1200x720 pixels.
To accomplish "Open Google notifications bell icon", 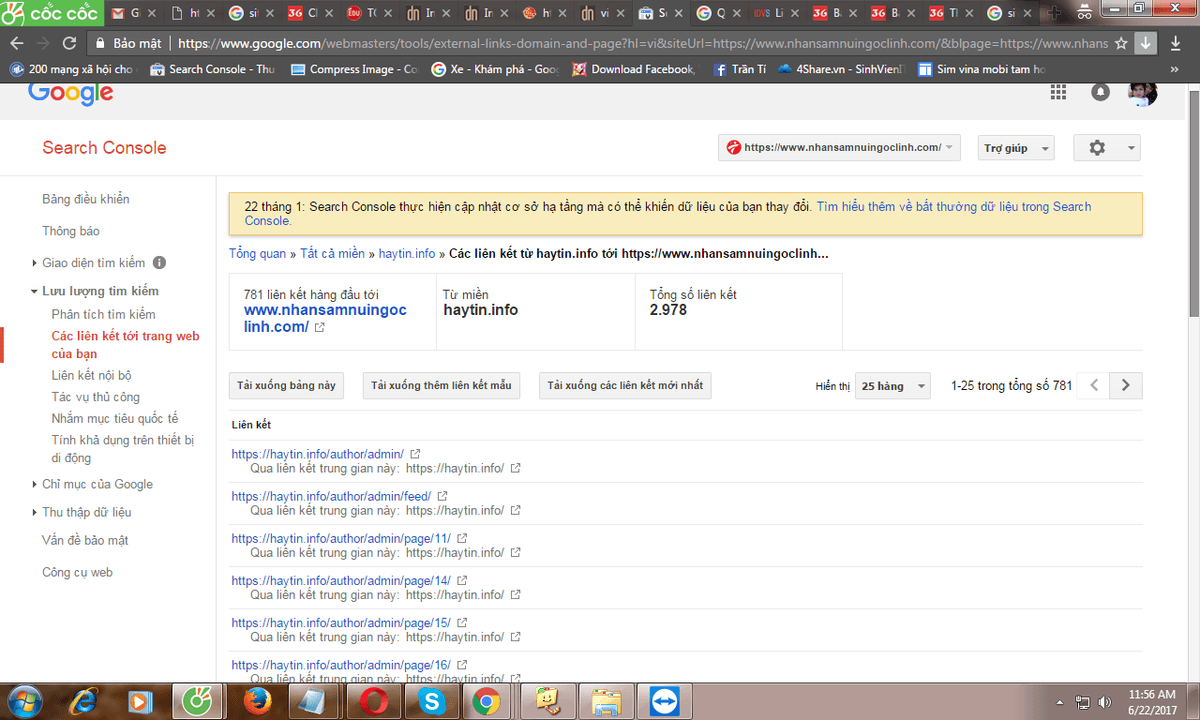I will 1100,92.
